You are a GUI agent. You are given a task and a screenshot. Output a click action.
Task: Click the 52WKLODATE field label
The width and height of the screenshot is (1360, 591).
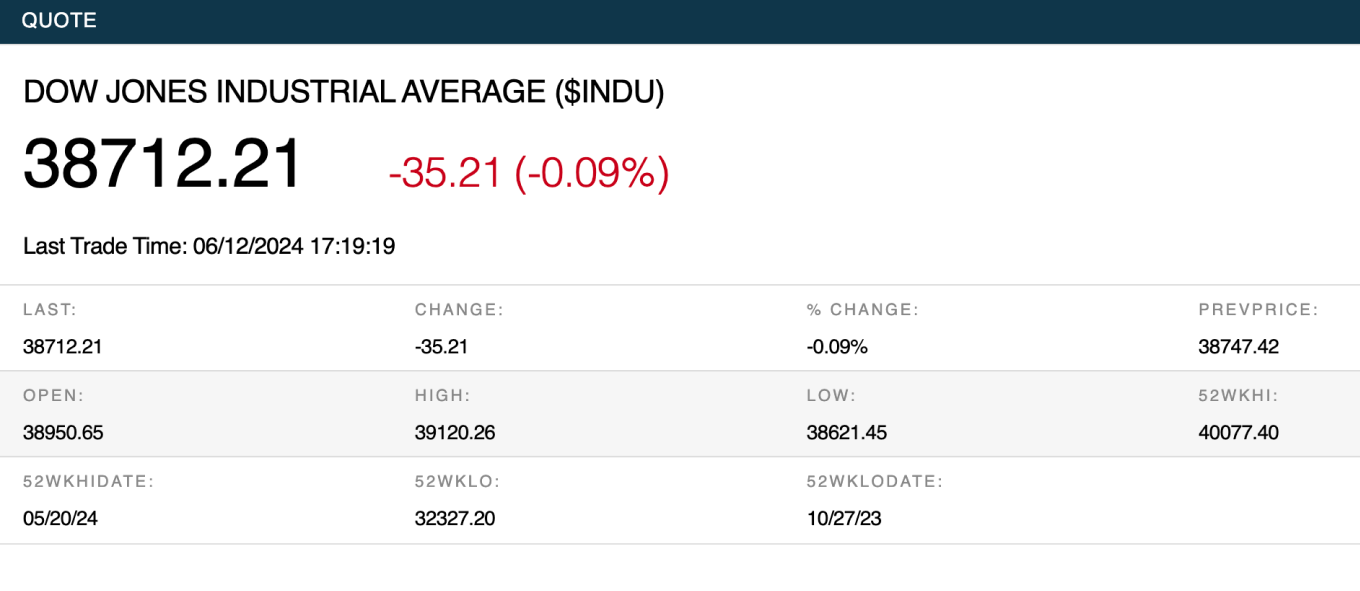coord(874,482)
